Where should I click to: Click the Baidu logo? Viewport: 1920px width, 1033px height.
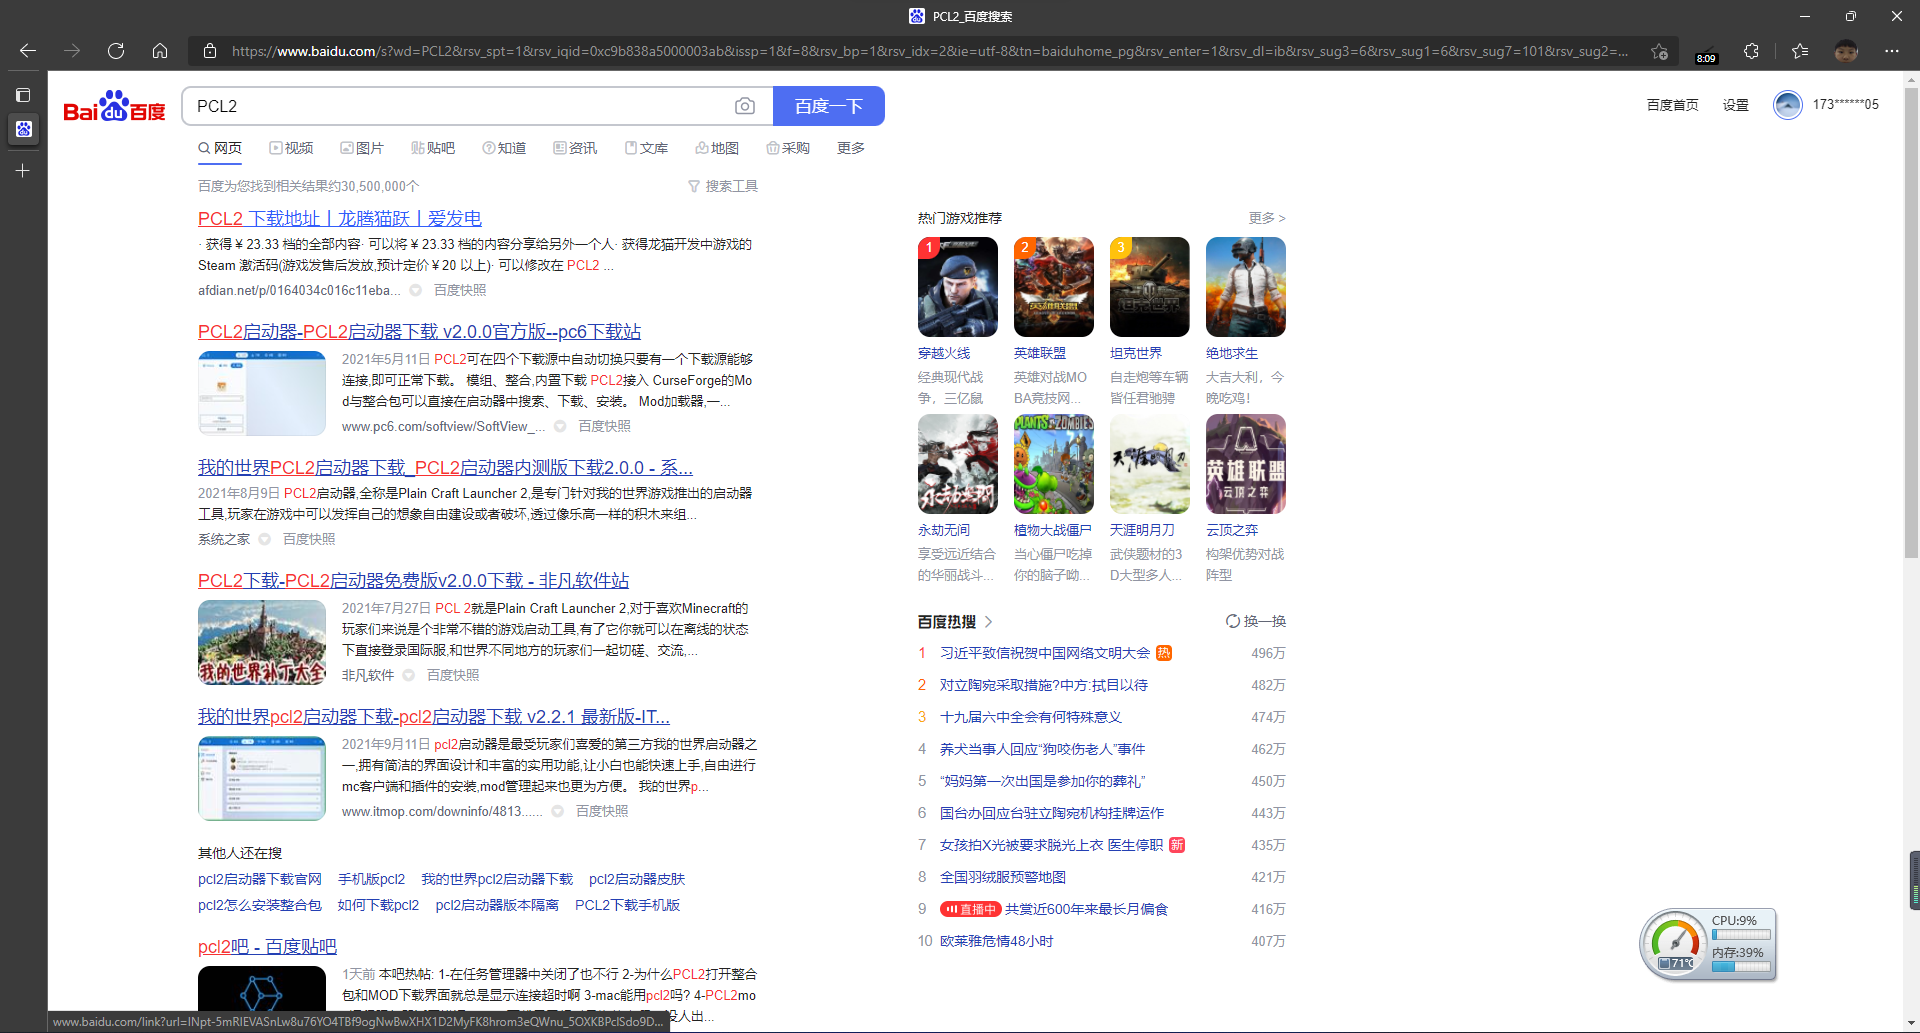[114, 106]
